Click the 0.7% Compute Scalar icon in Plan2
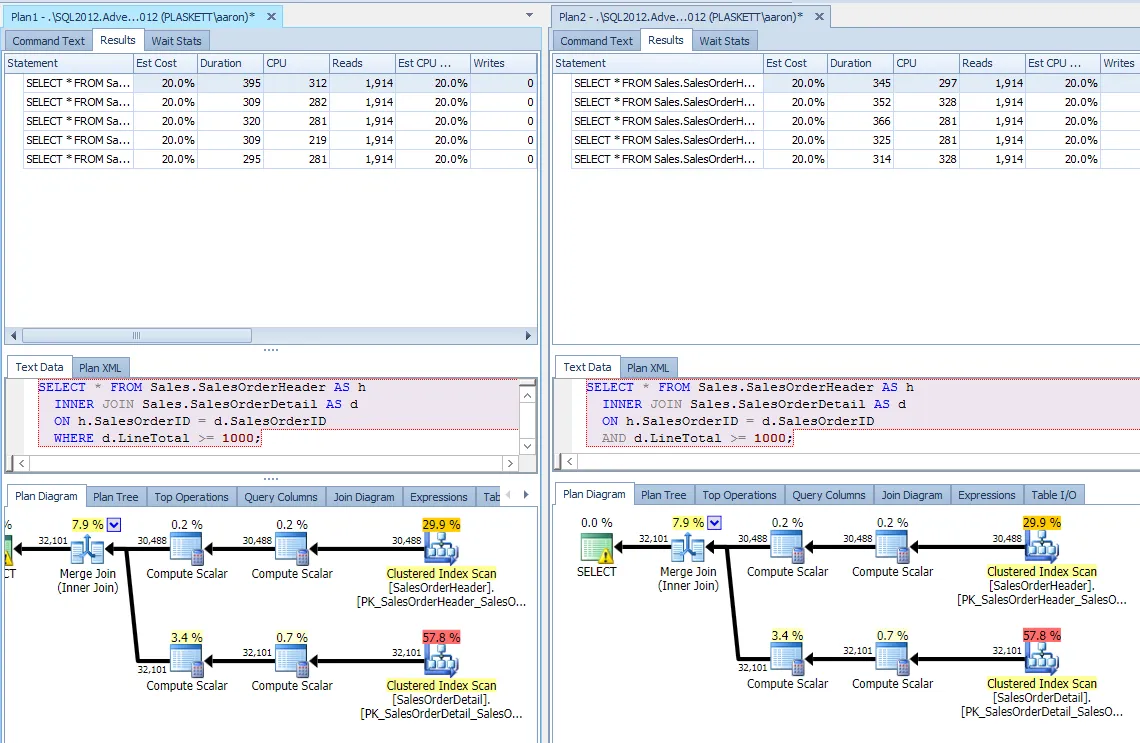The height and width of the screenshot is (743, 1140). coord(892,659)
